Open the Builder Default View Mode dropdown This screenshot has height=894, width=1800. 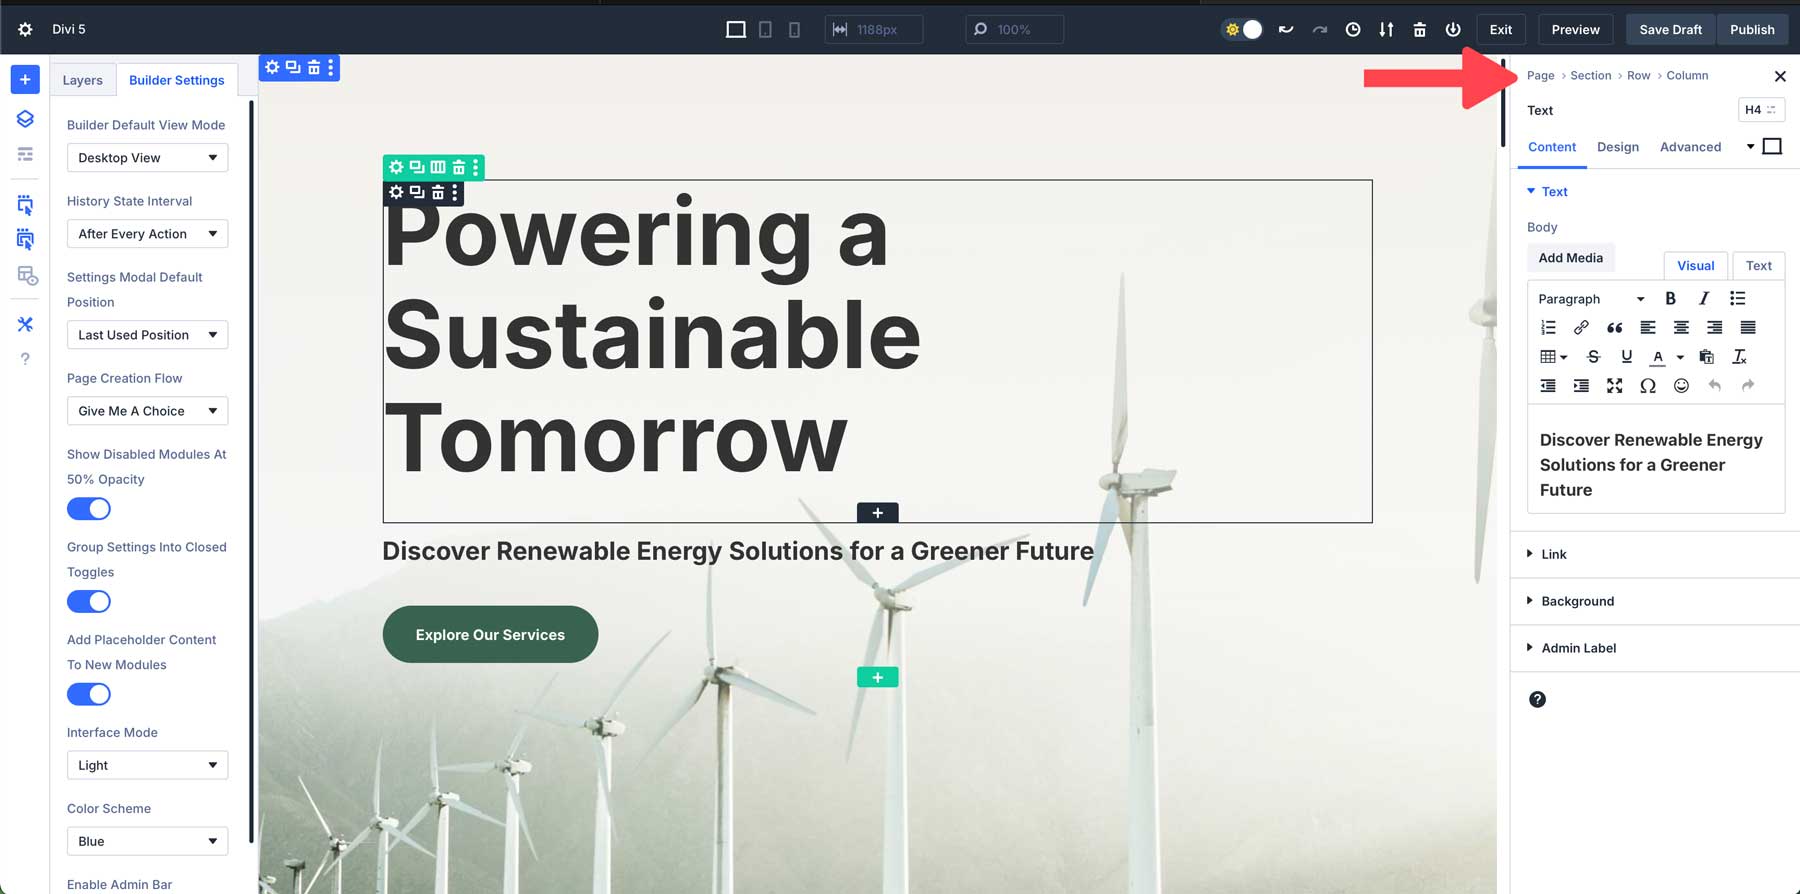147,158
